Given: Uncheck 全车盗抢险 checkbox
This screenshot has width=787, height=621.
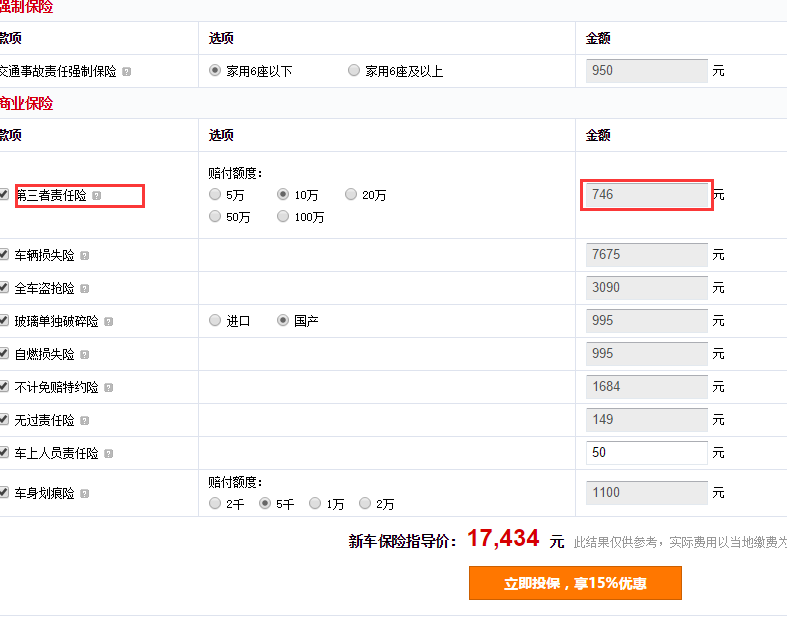Looking at the screenshot, I should (4, 287).
